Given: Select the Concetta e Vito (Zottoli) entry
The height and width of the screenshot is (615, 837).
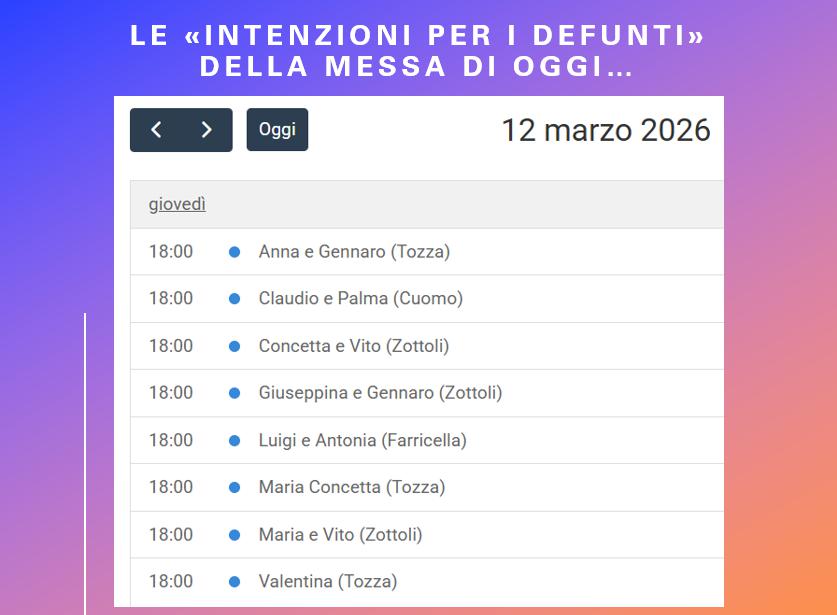Looking at the screenshot, I should (x=353, y=346).
